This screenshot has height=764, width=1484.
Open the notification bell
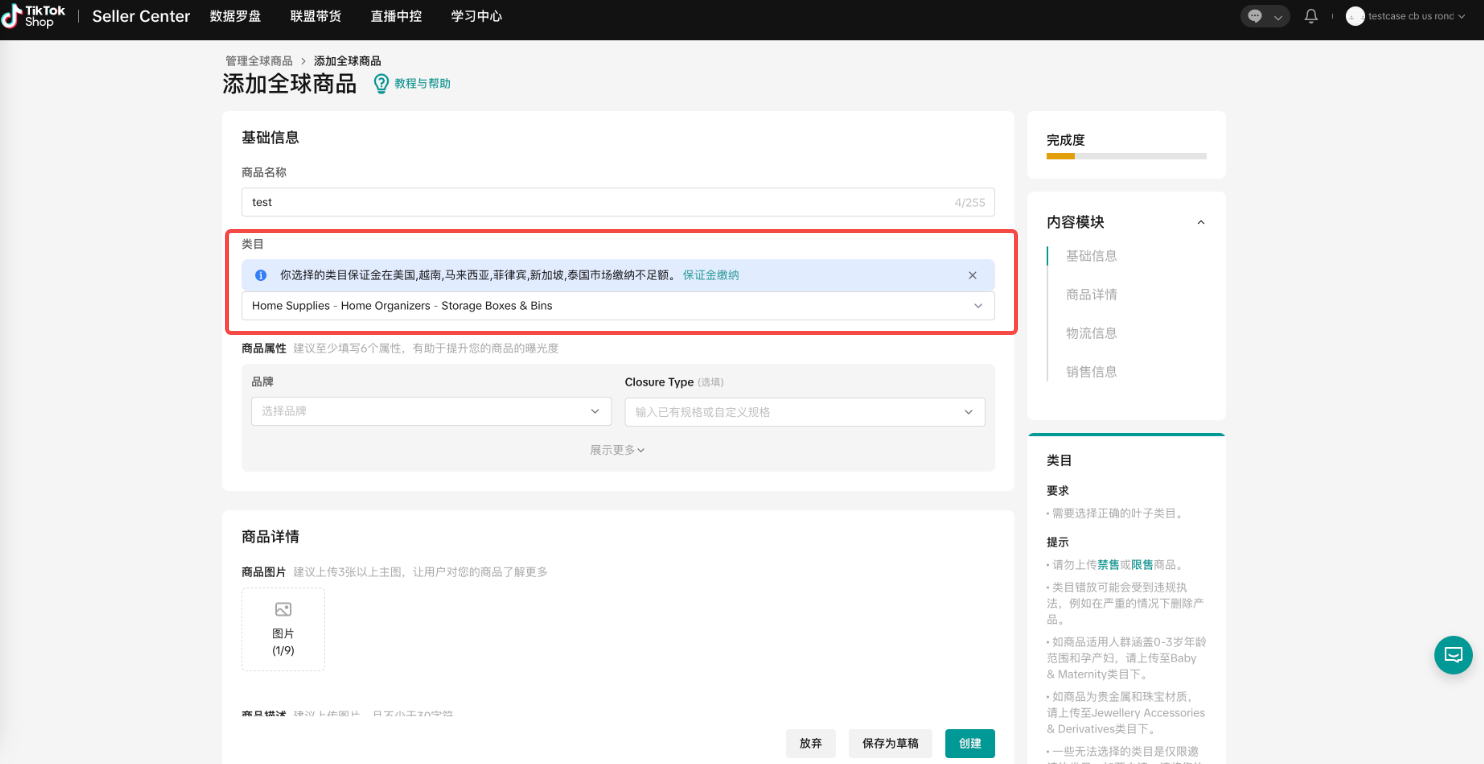(x=1311, y=16)
